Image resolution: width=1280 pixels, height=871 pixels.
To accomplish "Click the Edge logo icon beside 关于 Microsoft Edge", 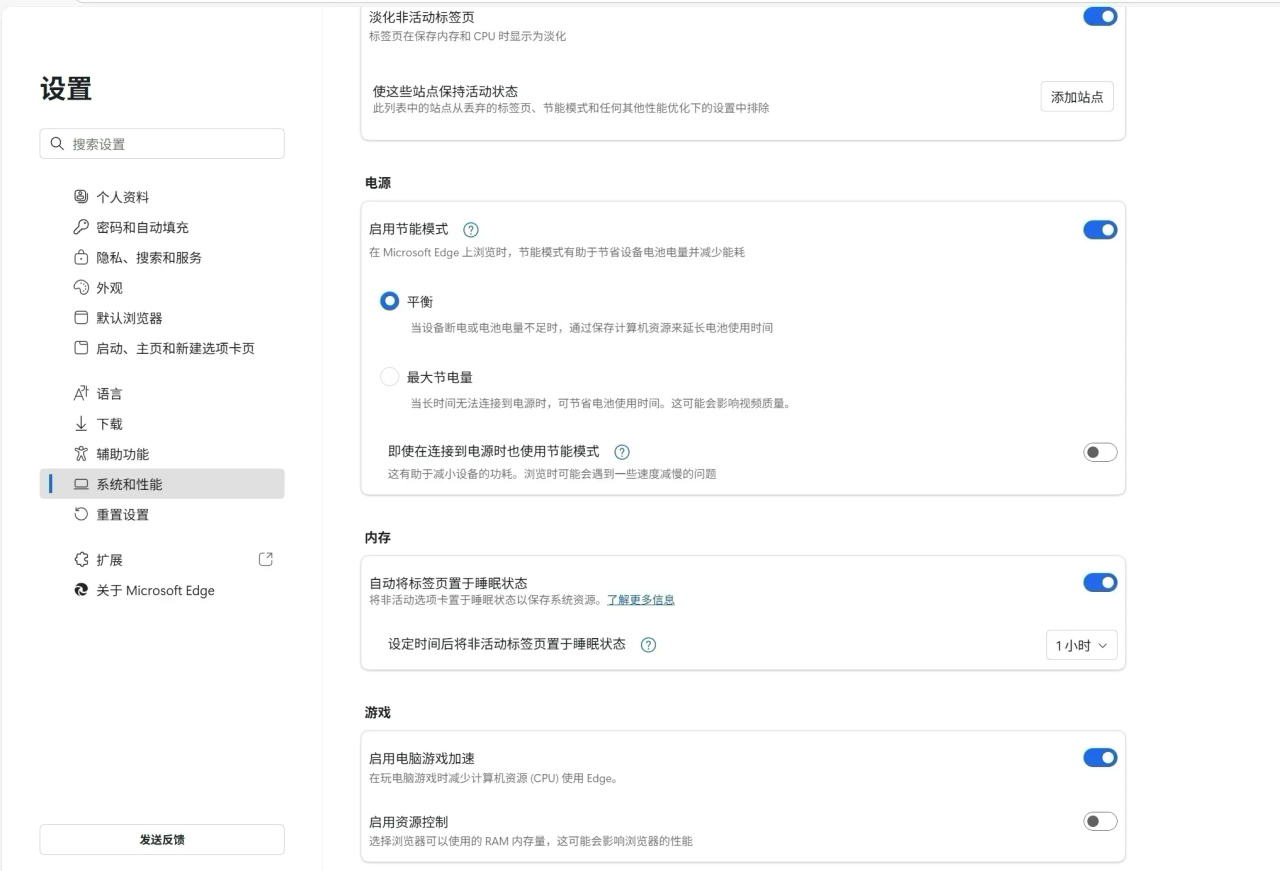I will 81,590.
